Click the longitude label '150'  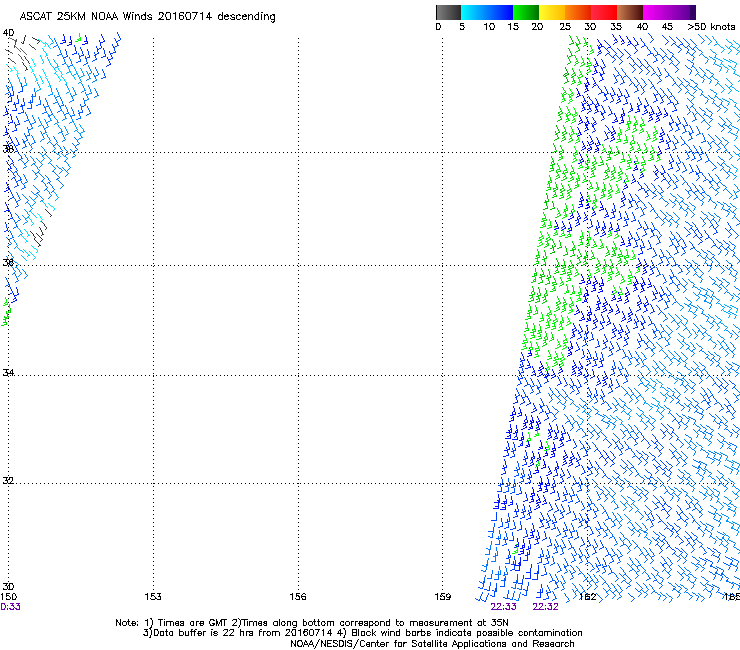click(x=9, y=597)
